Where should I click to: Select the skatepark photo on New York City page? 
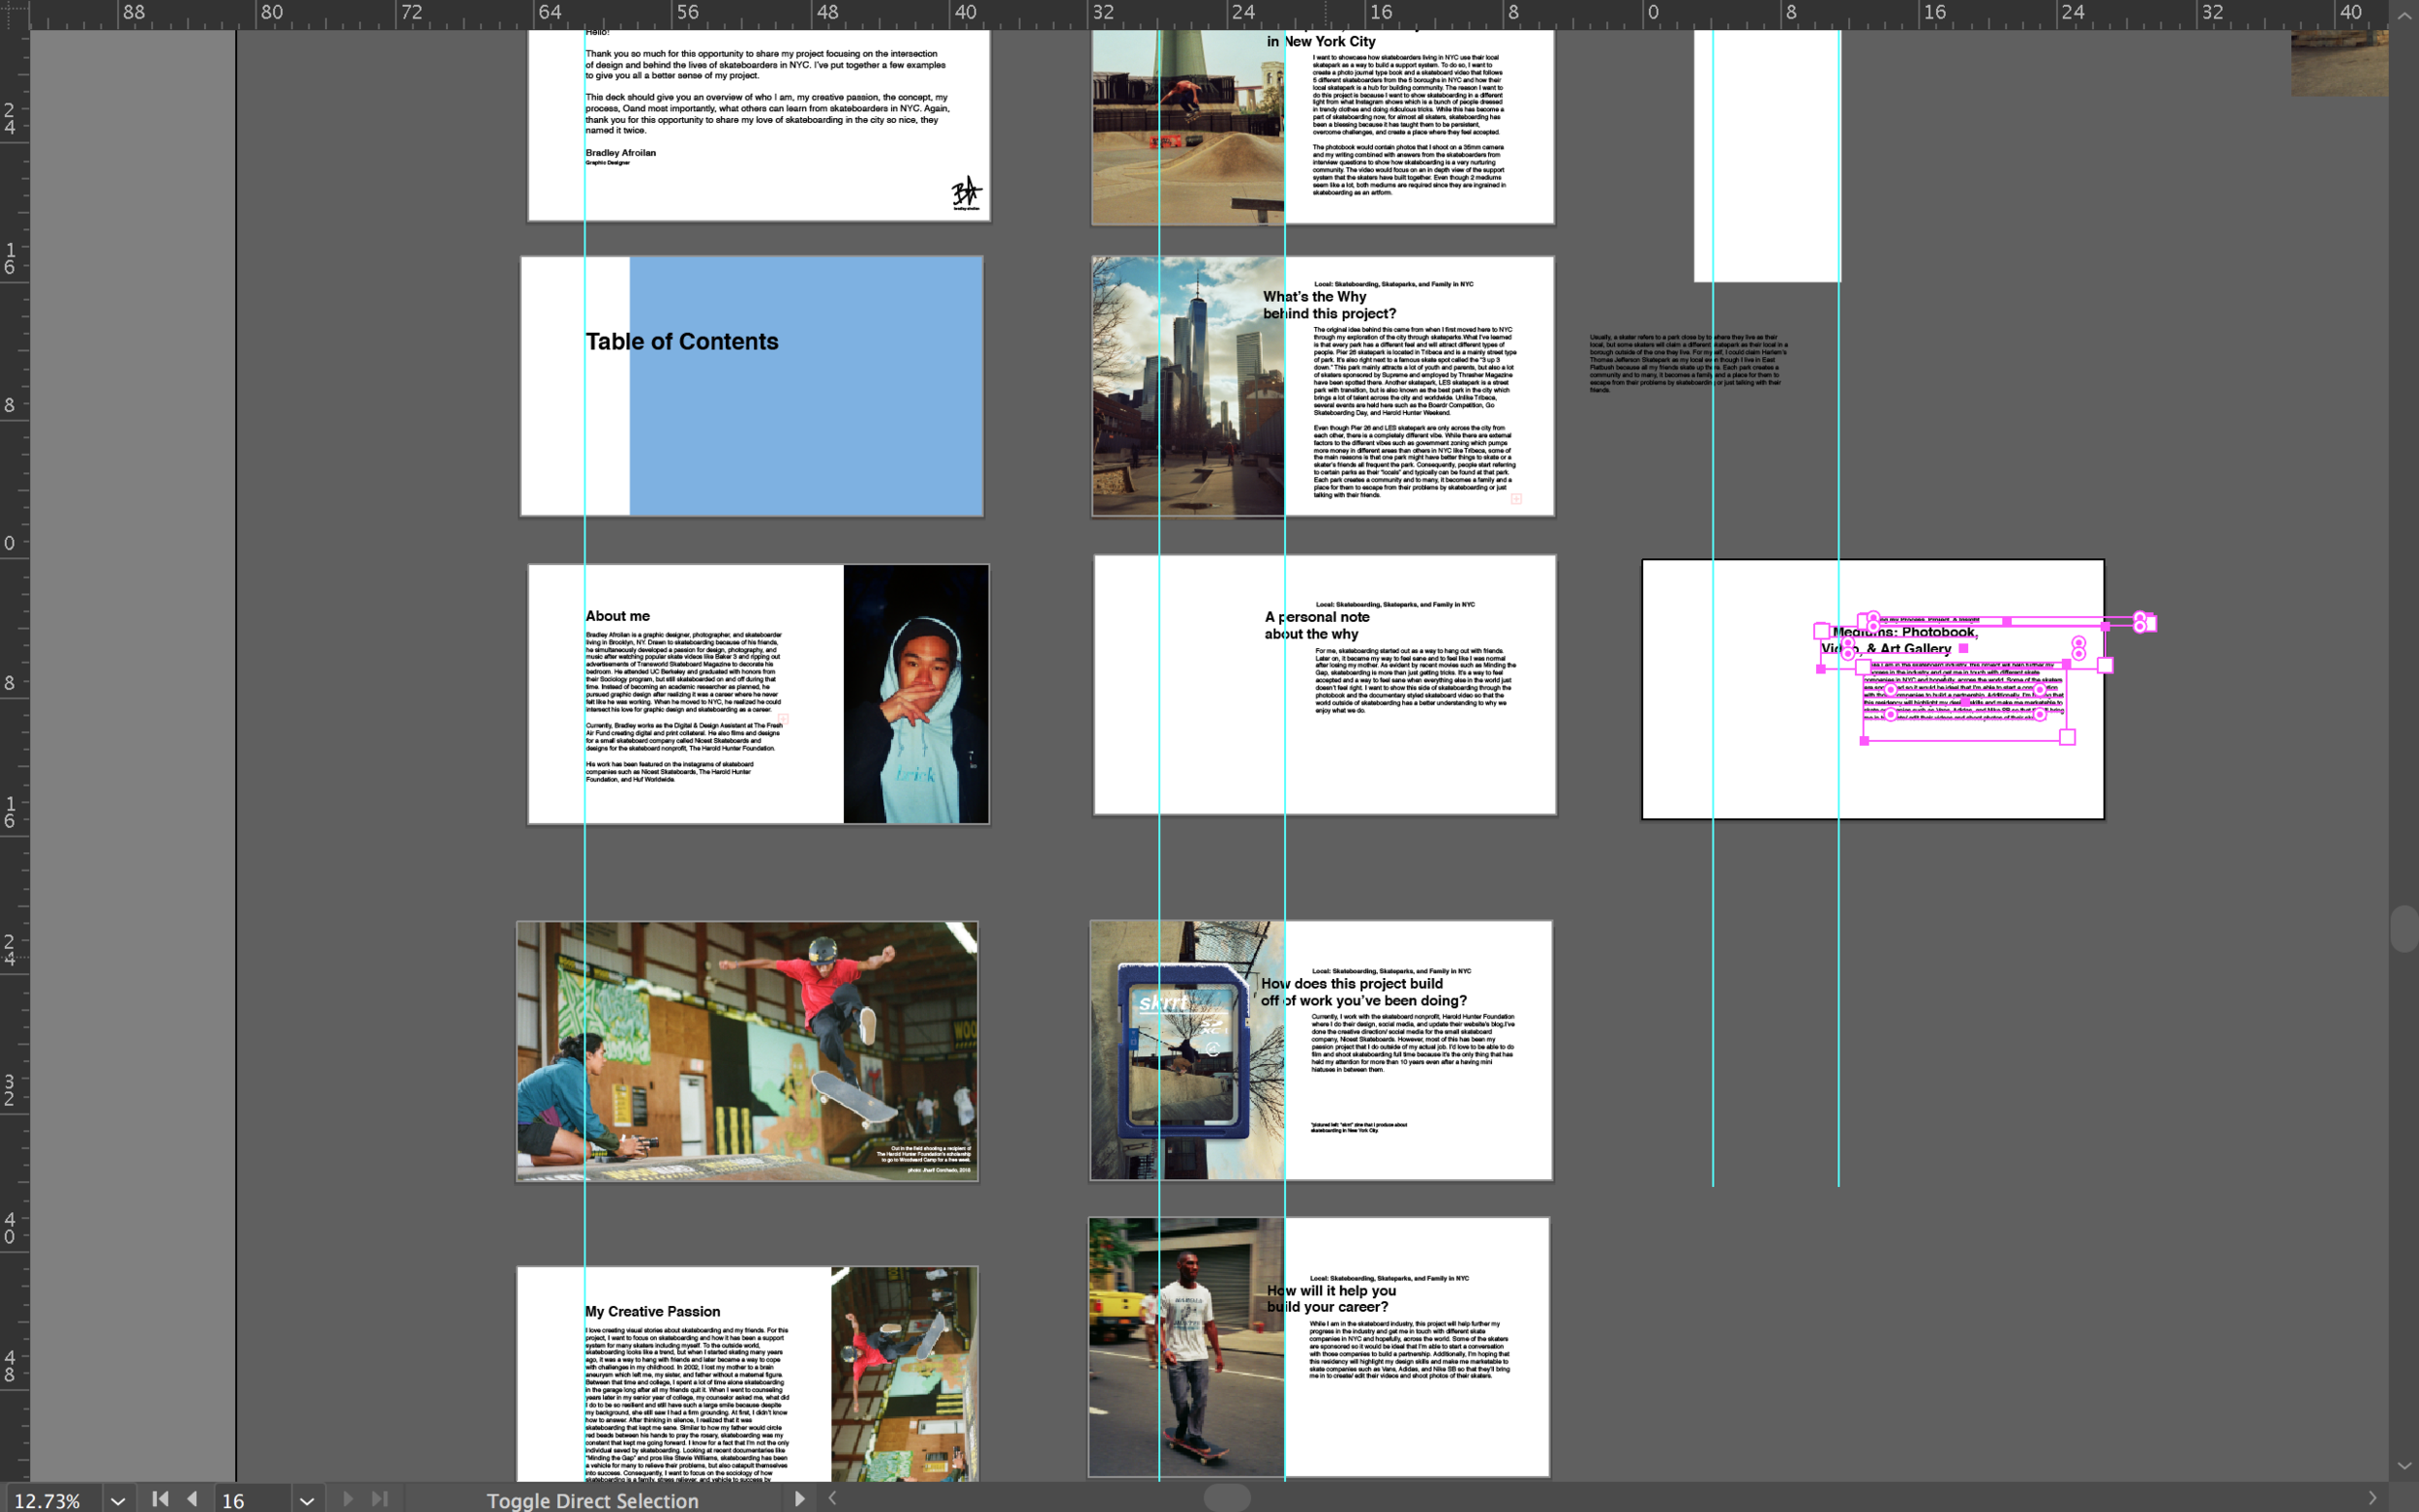(1188, 127)
